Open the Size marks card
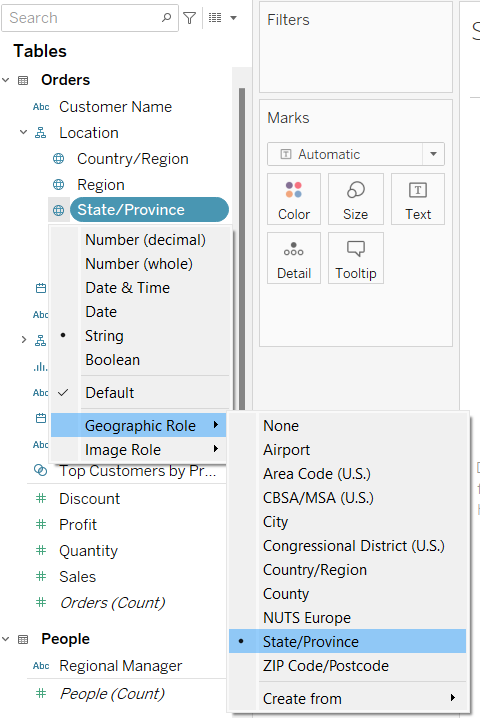This screenshot has width=480, height=718. click(355, 199)
